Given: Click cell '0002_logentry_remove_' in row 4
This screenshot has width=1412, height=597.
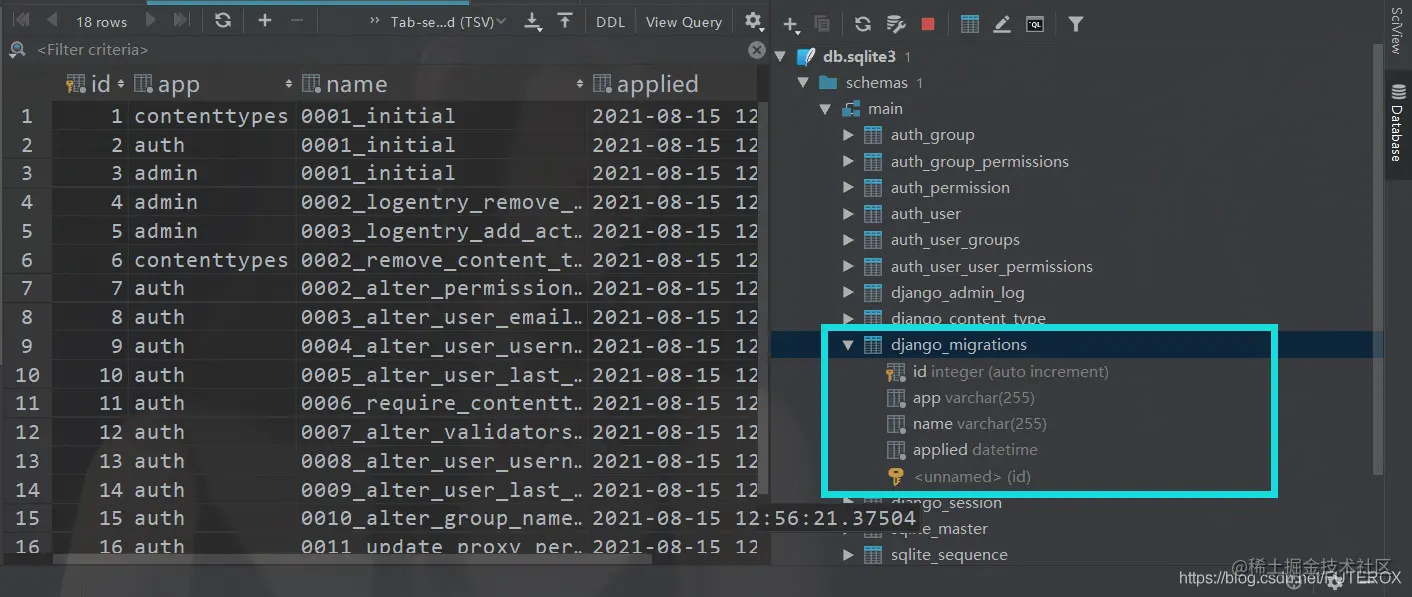Looking at the screenshot, I should (442, 202).
